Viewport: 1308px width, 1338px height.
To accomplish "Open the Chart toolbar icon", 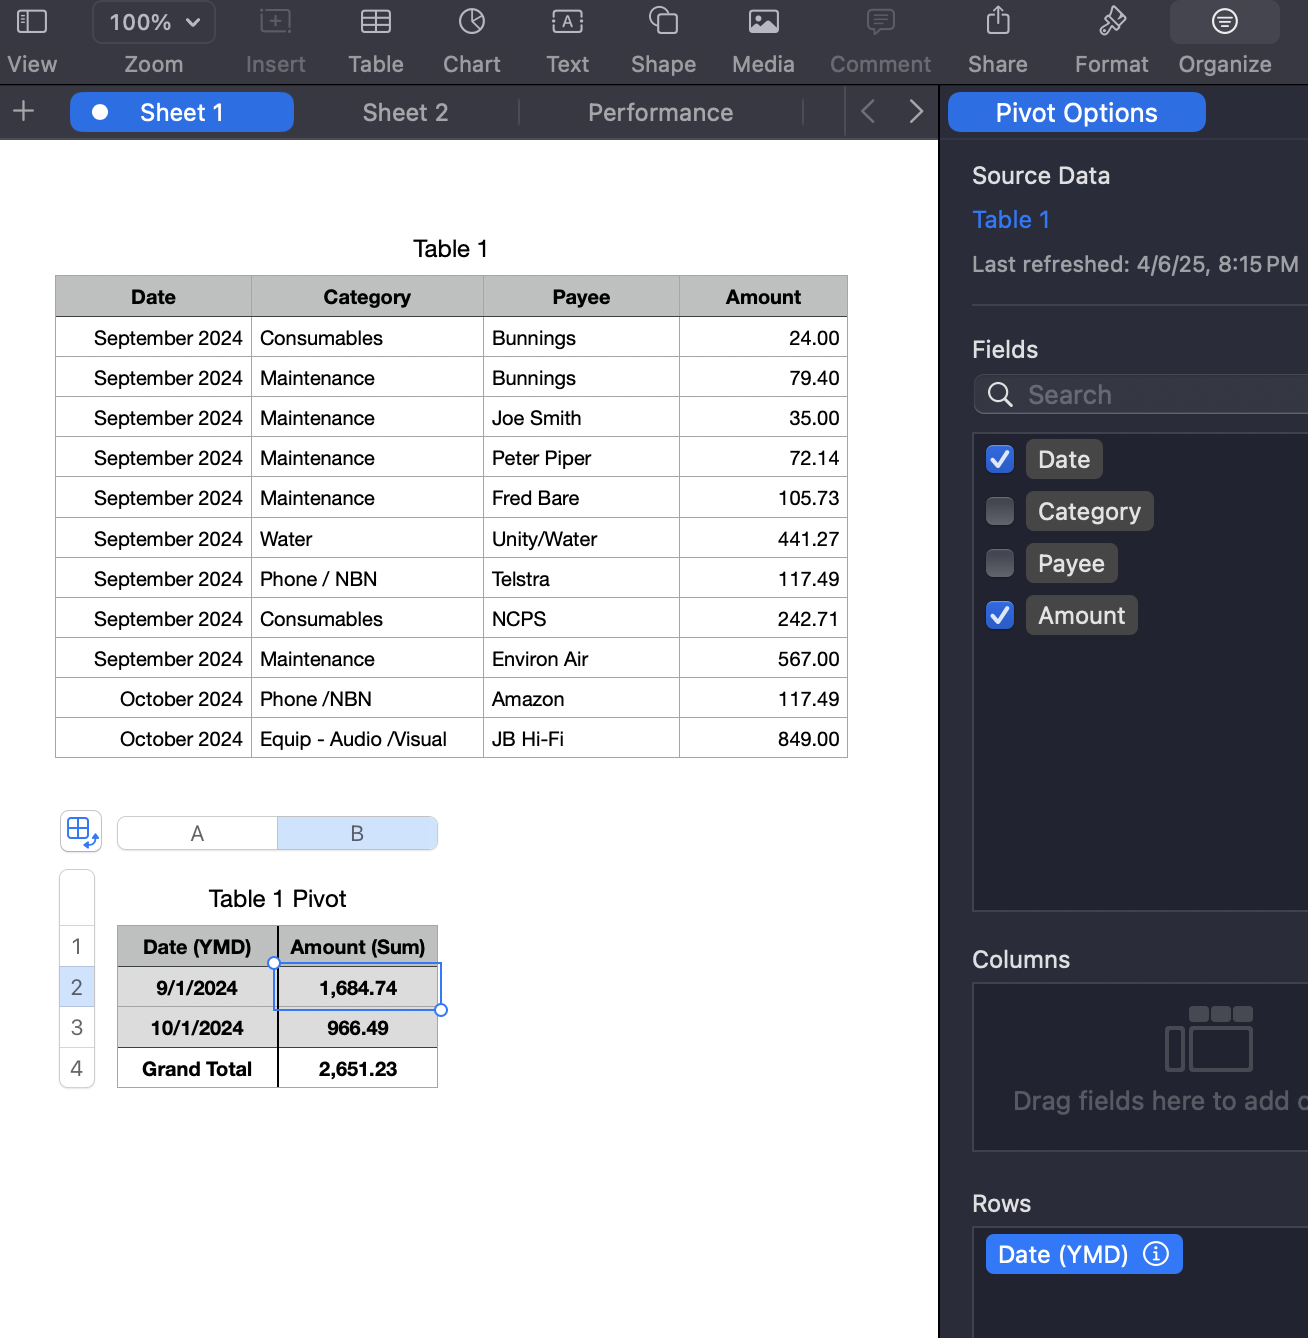I will point(472,21).
